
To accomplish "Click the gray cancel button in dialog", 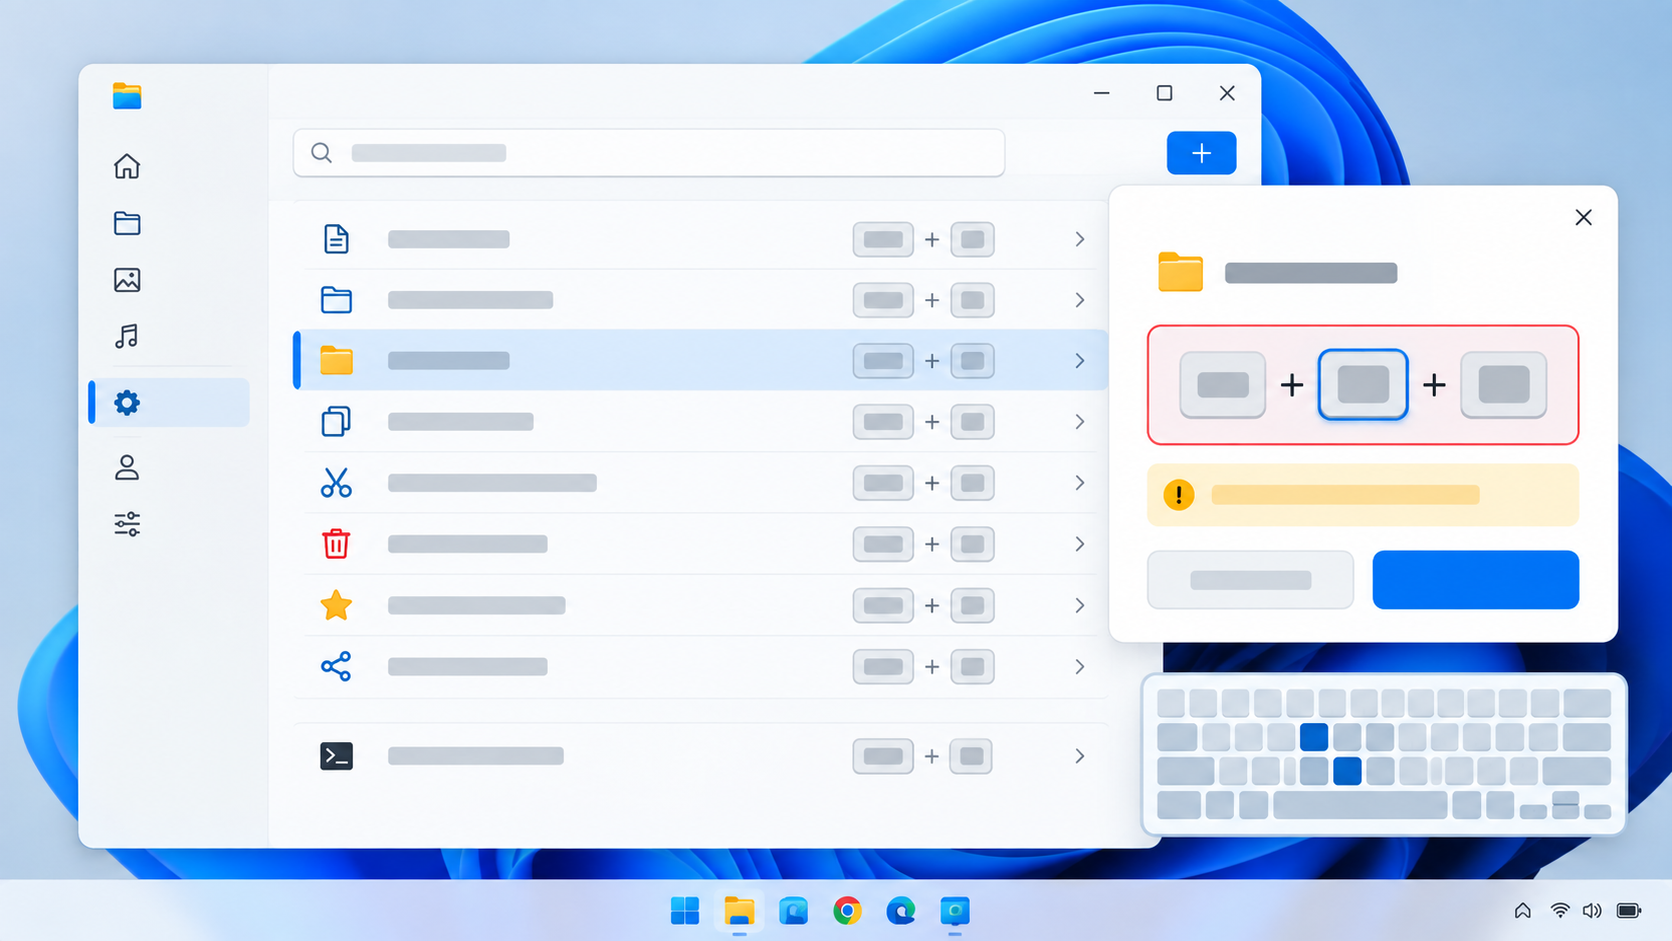I will [x=1250, y=580].
